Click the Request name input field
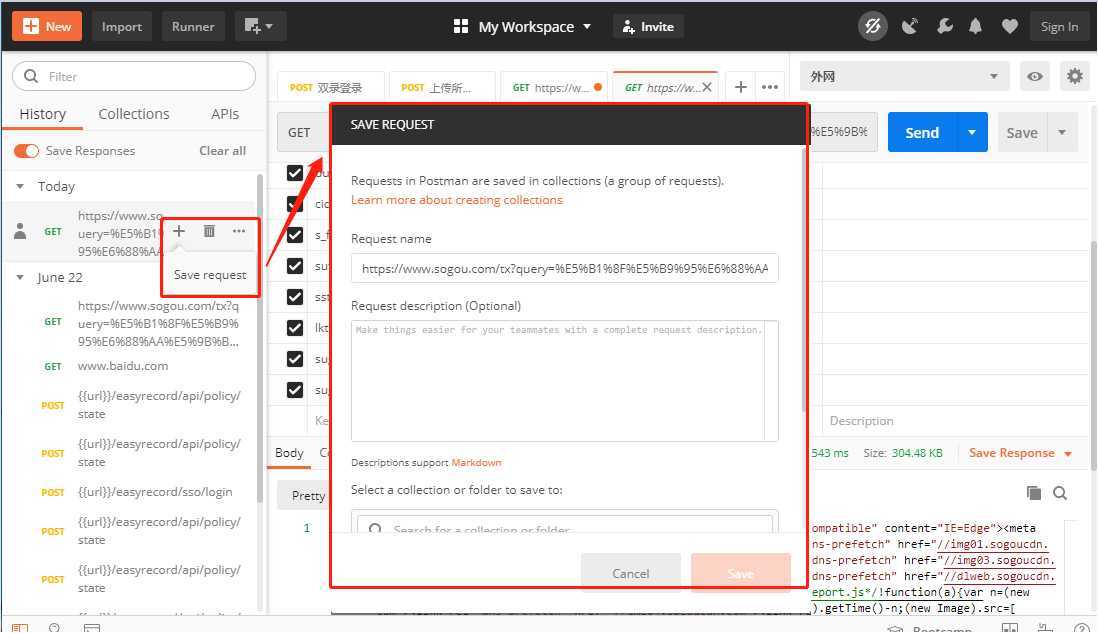 pyautogui.click(x=564, y=269)
